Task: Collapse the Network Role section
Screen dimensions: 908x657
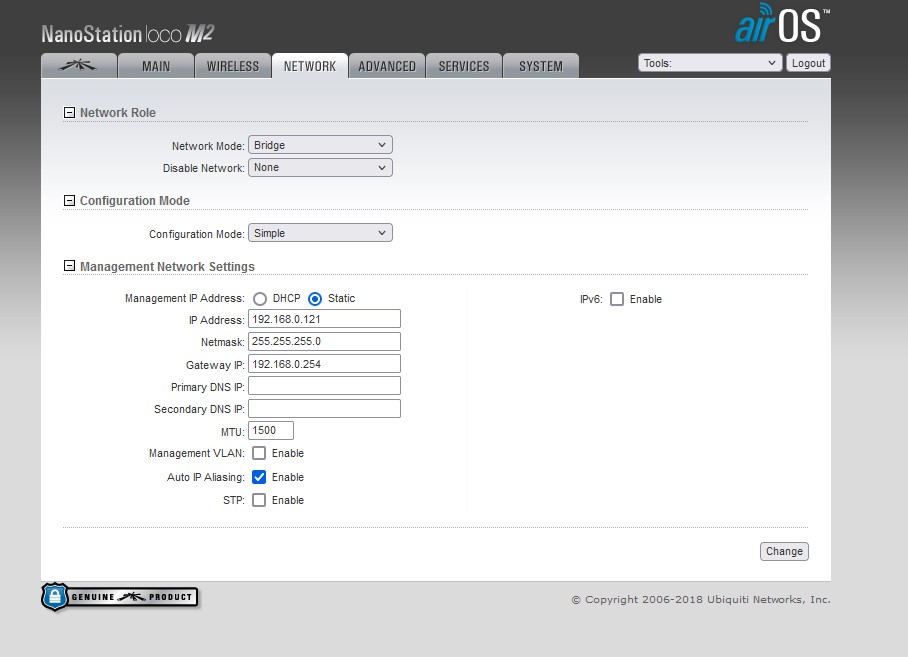Action: (x=69, y=112)
